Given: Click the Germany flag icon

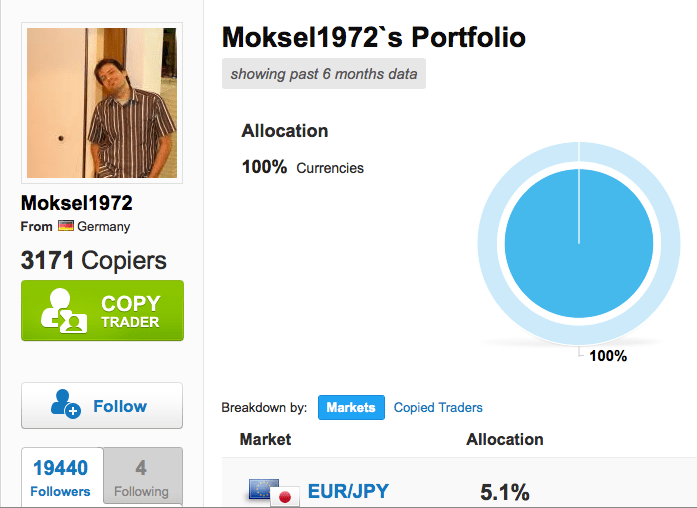Looking at the screenshot, I should point(66,226).
